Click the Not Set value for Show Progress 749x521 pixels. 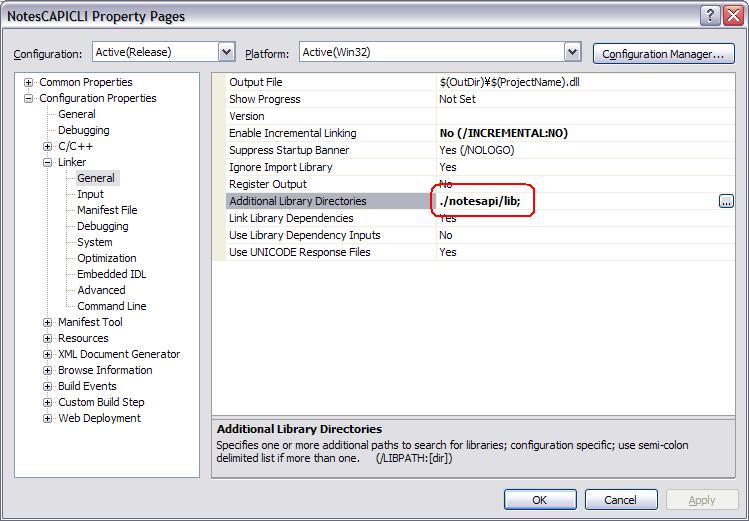click(457, 99)
